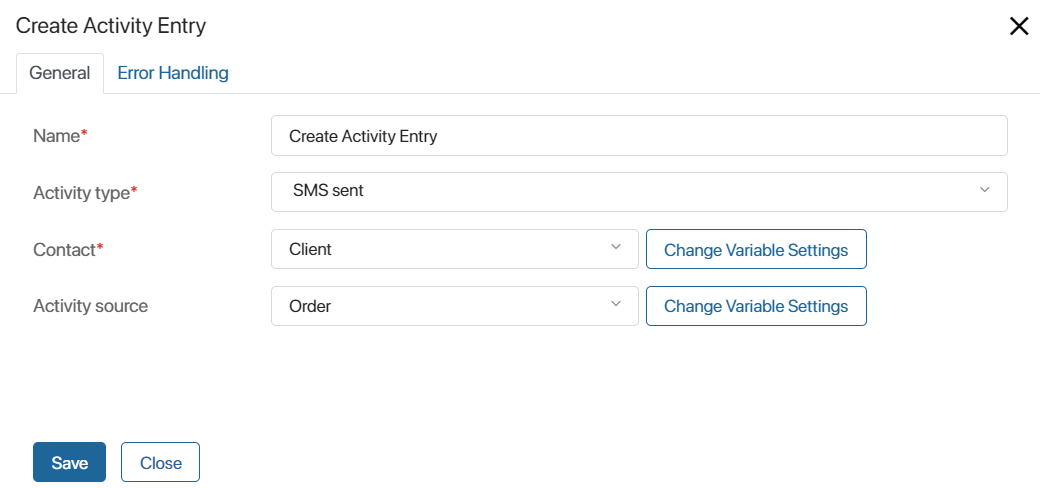Image resolution: width=1040 pixels, height=488 pixels.
Task: Focus the Name input field
Action: (639, 136)
